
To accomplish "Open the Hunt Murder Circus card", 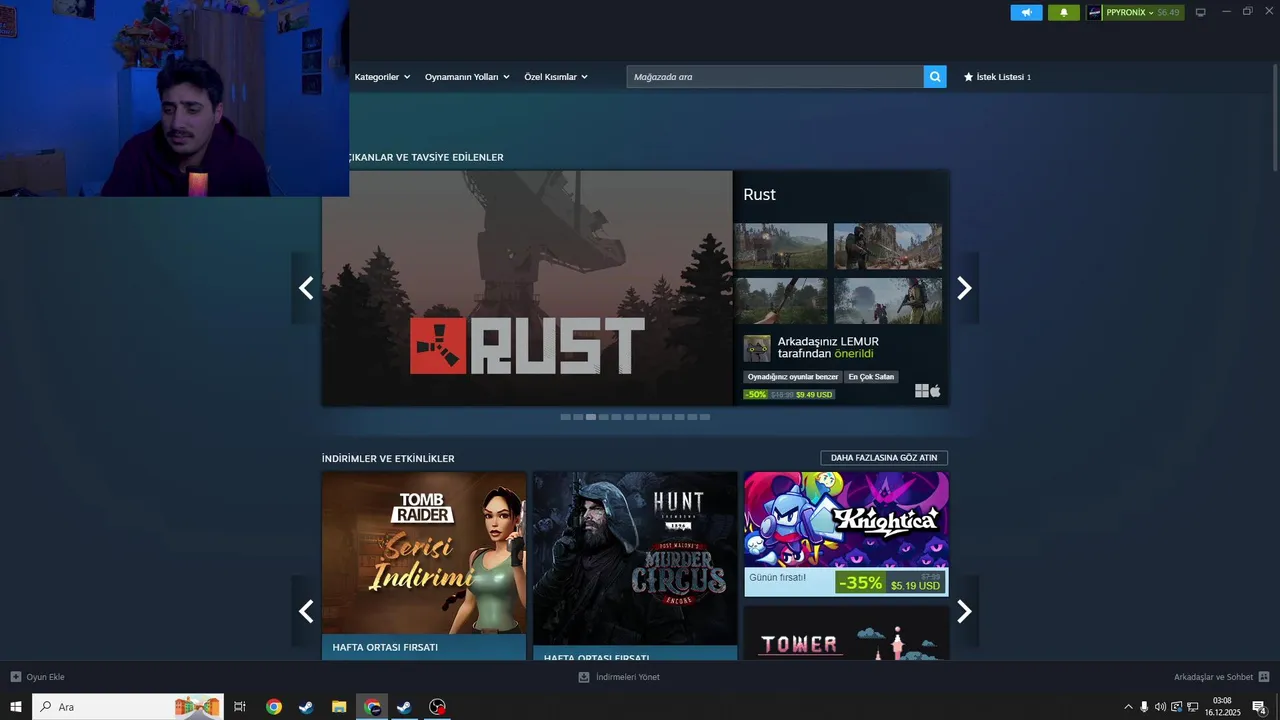I will click(x=635, y=566).
